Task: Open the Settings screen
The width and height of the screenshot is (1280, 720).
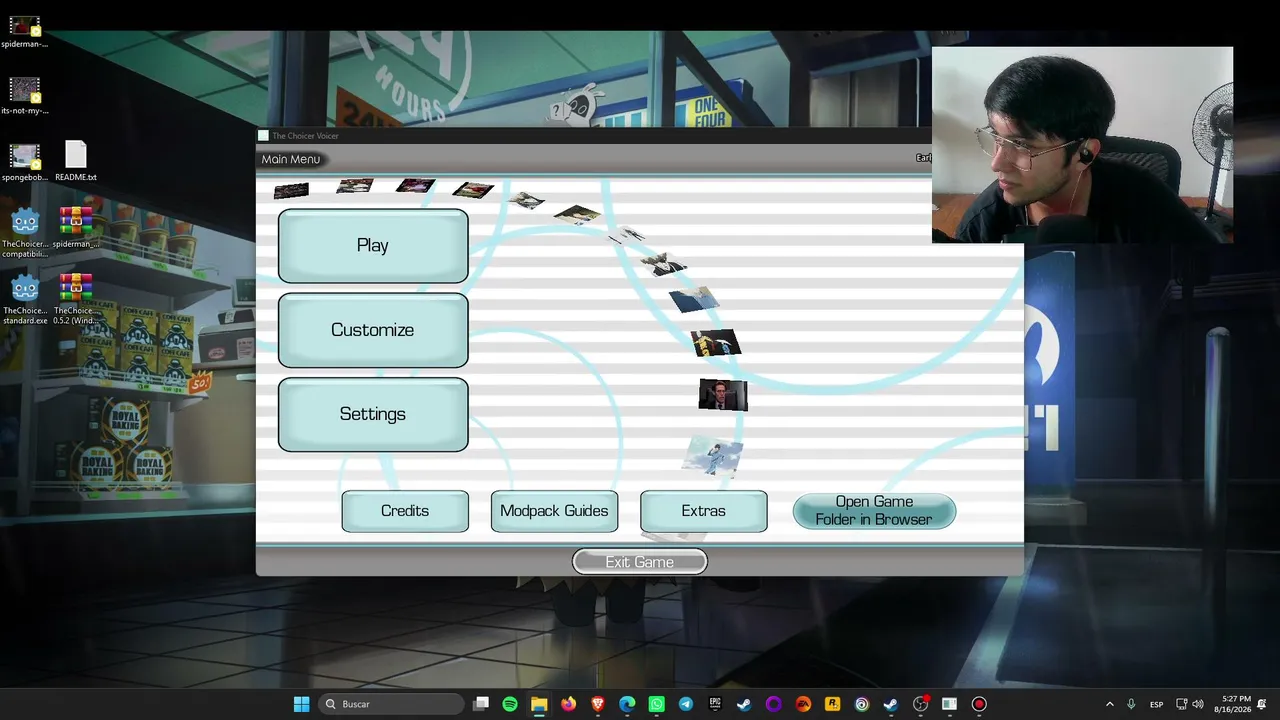Action: [x=373, y=414]
